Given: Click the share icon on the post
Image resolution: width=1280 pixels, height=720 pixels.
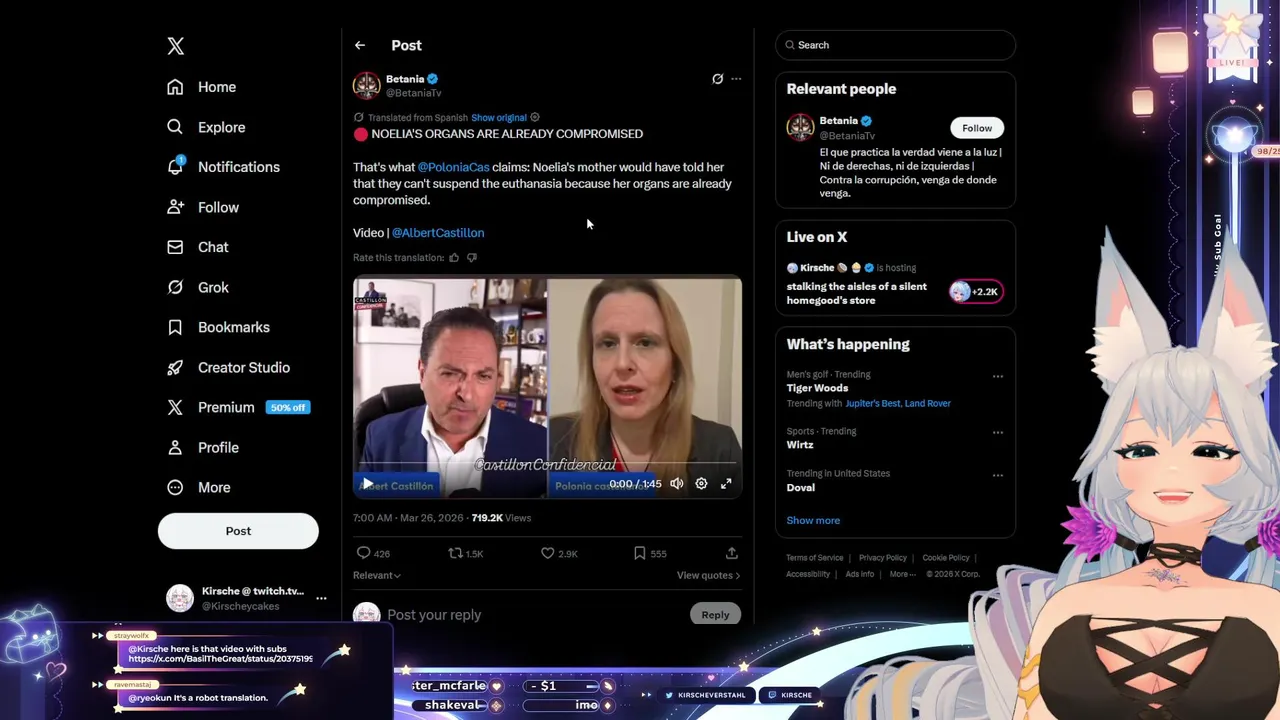Looking at the screenshot, I should pyautogui.click(x=732, y=553).
